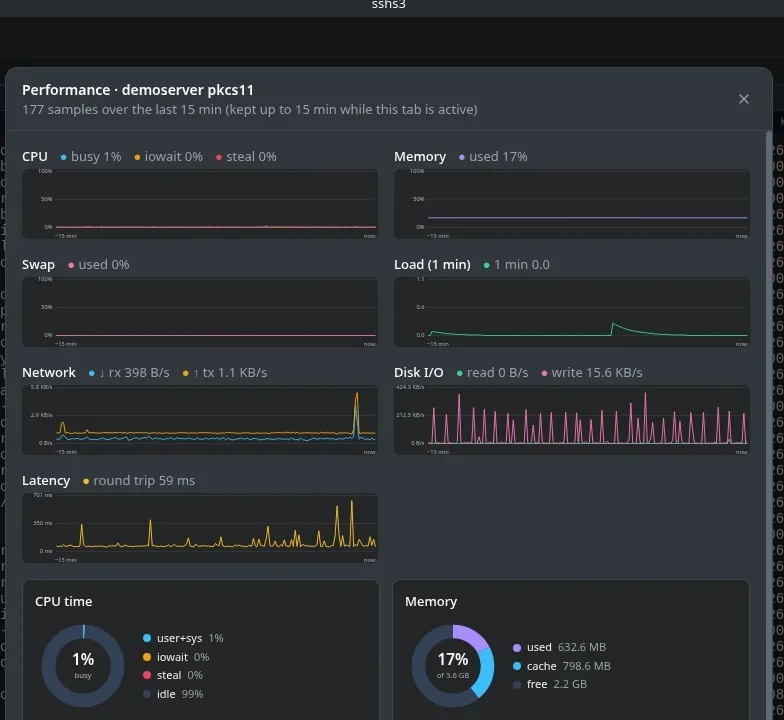Click the Memory usage graph

pyautogui.click(x=572, y=204)
